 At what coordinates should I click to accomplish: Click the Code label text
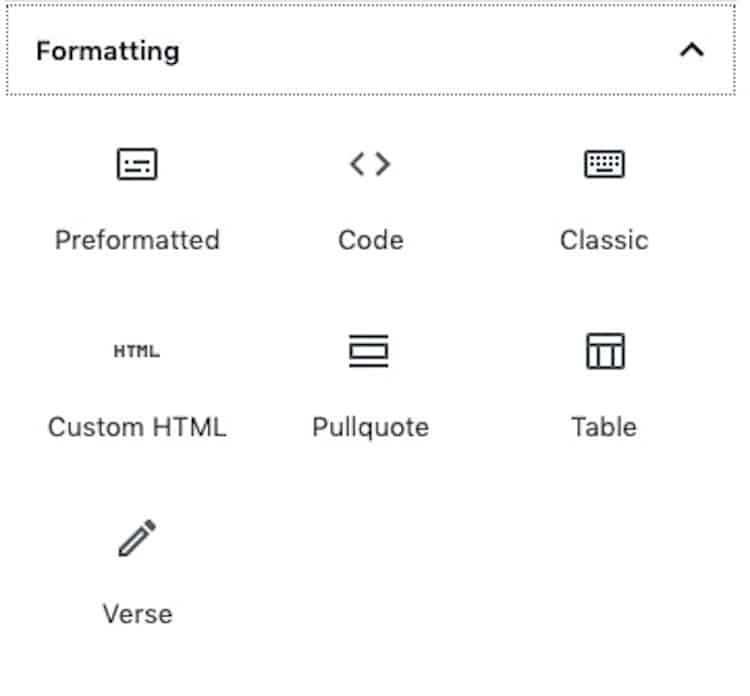pos(371,240)
